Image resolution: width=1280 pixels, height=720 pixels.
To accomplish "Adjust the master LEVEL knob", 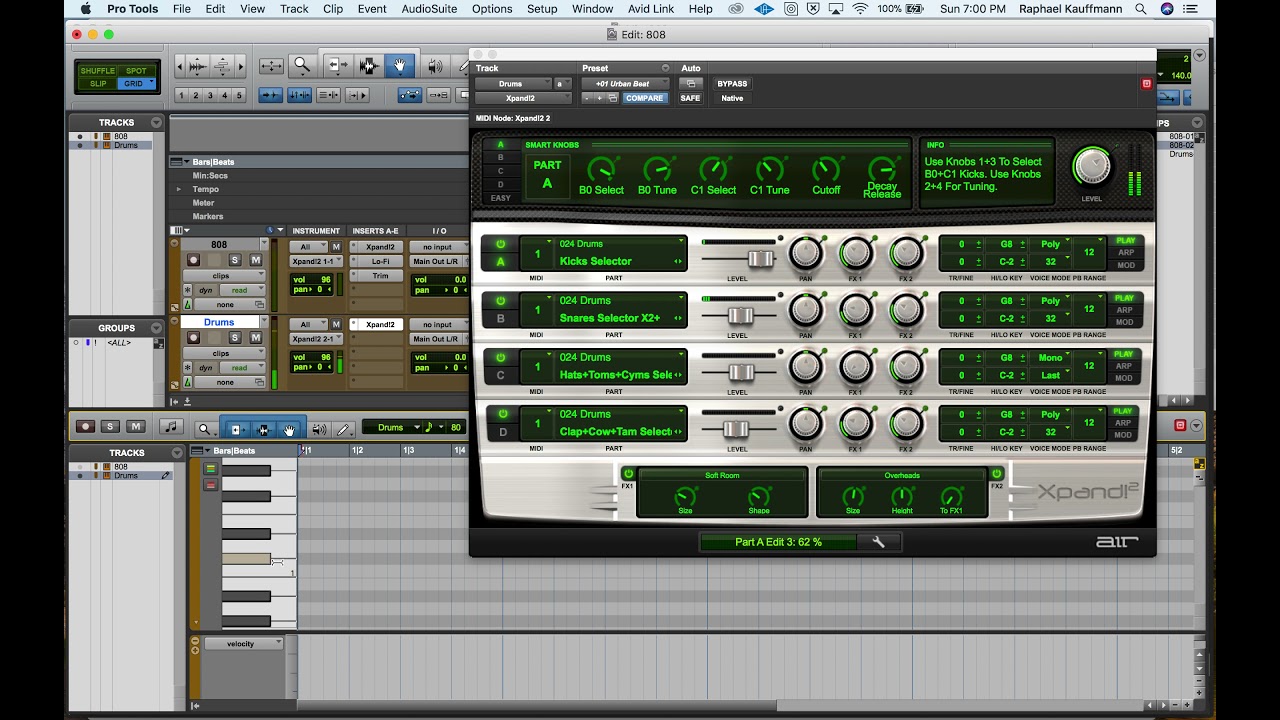I will [1091, 166].
